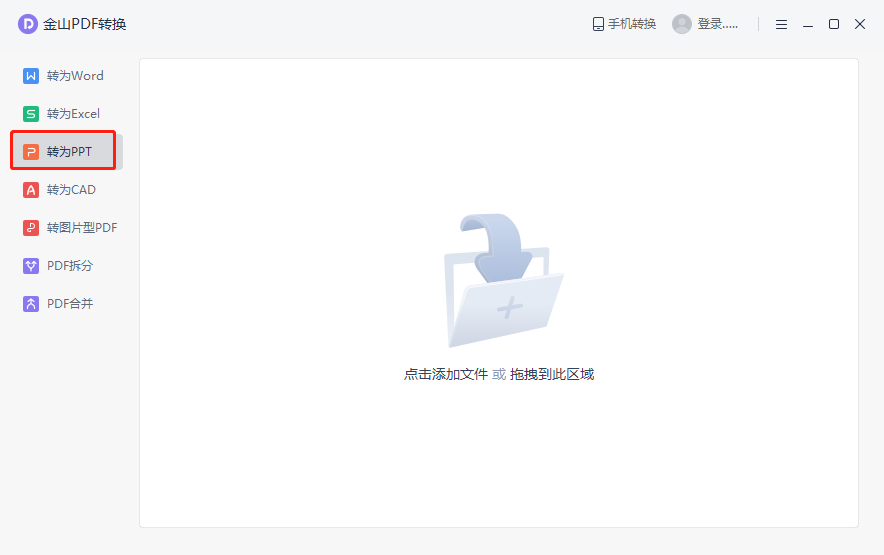Click the 登录 login text
This screenshot has width=884, height=555.
point(717,24)
